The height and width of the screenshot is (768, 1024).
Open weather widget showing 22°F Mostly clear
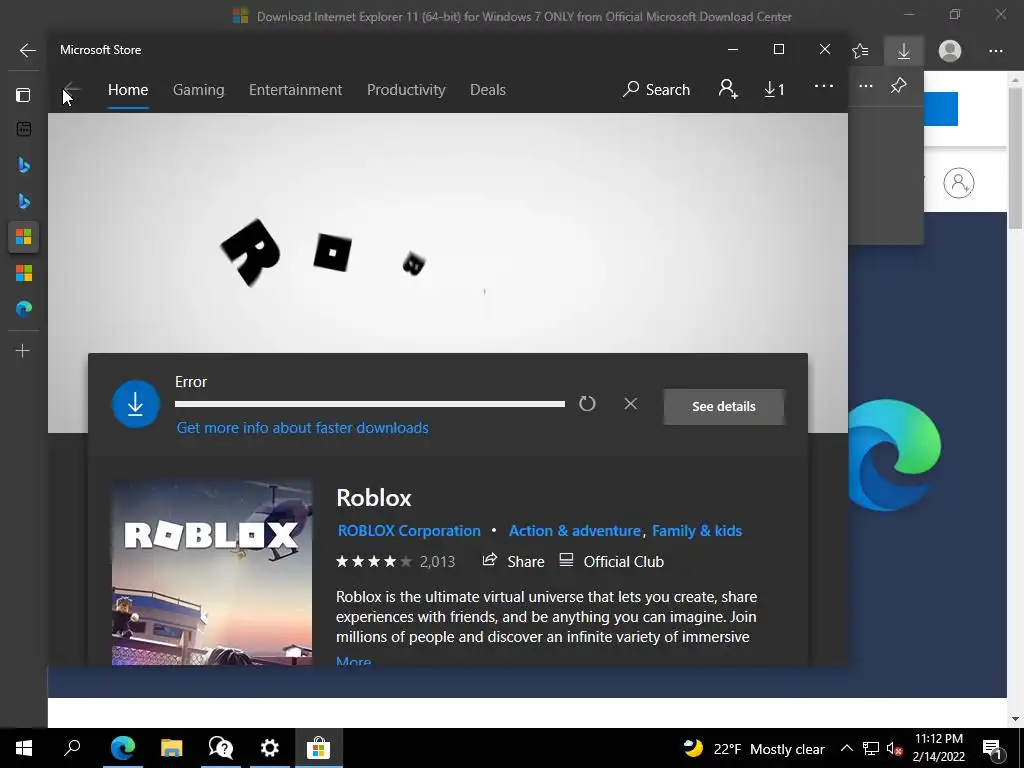pyautogui.click(x=754, y=748)
